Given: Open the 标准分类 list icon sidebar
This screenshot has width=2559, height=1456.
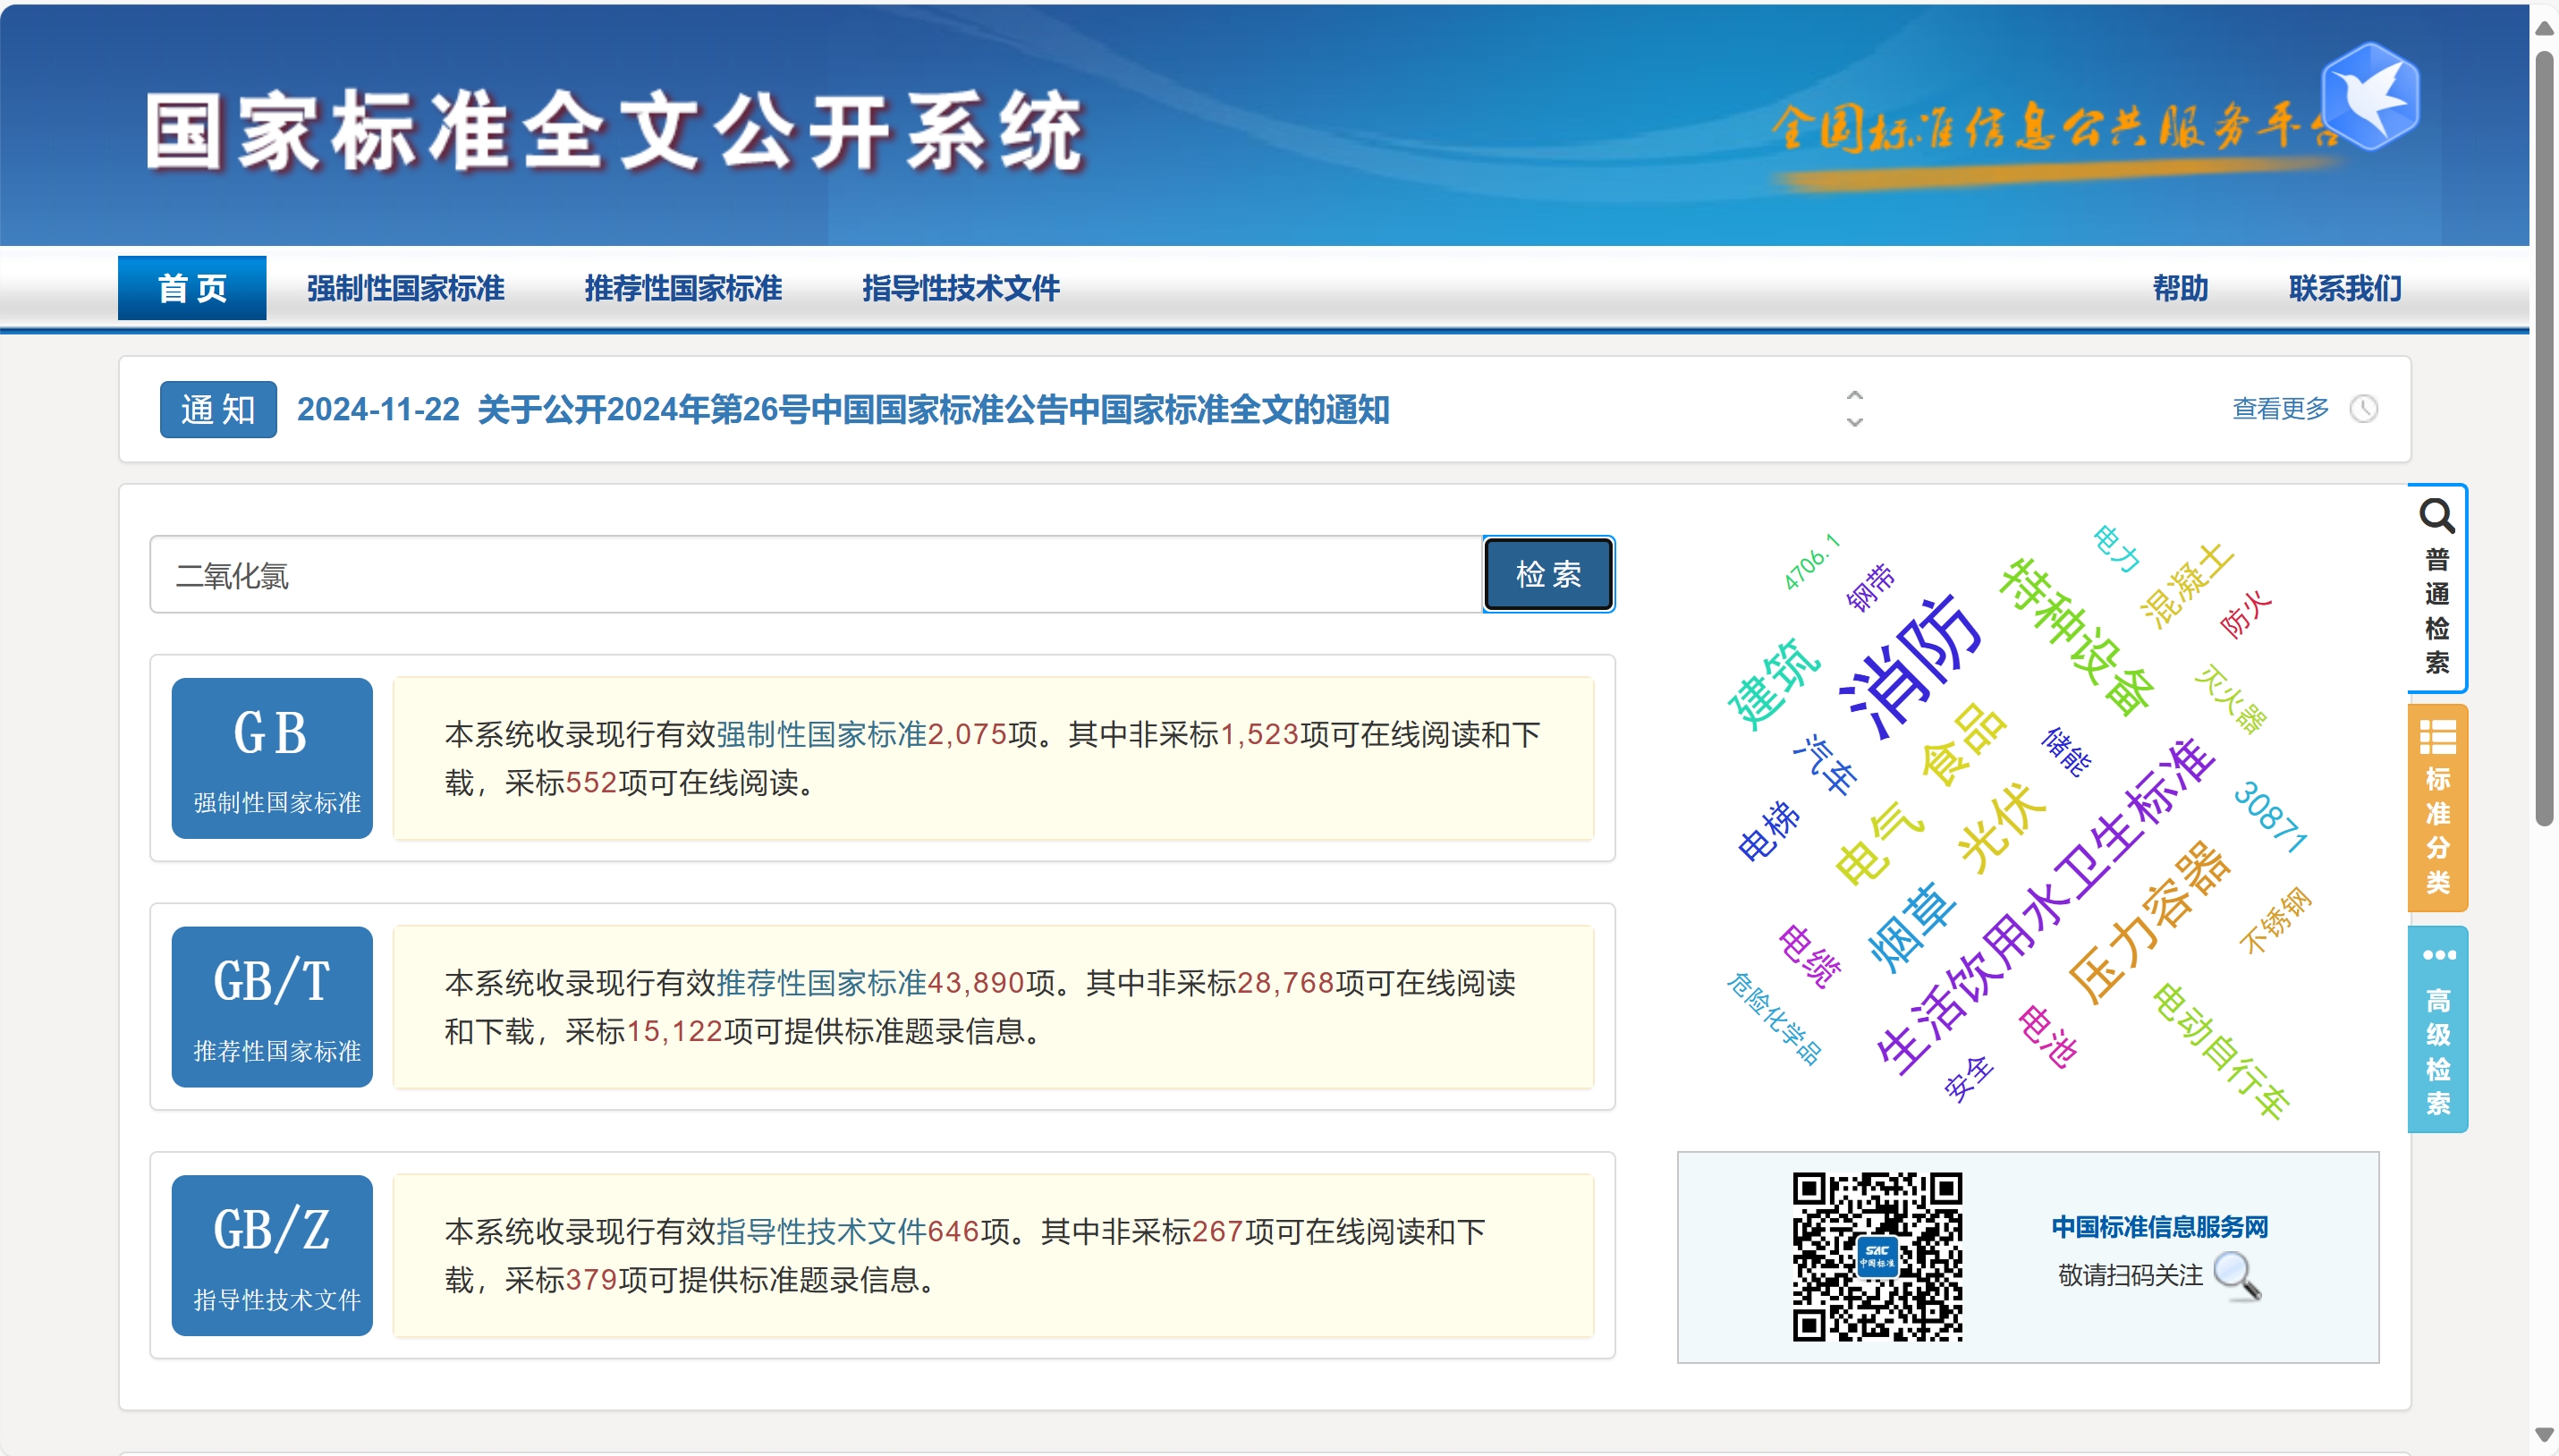Looking at the screenshot, I should pos(2437,737).
